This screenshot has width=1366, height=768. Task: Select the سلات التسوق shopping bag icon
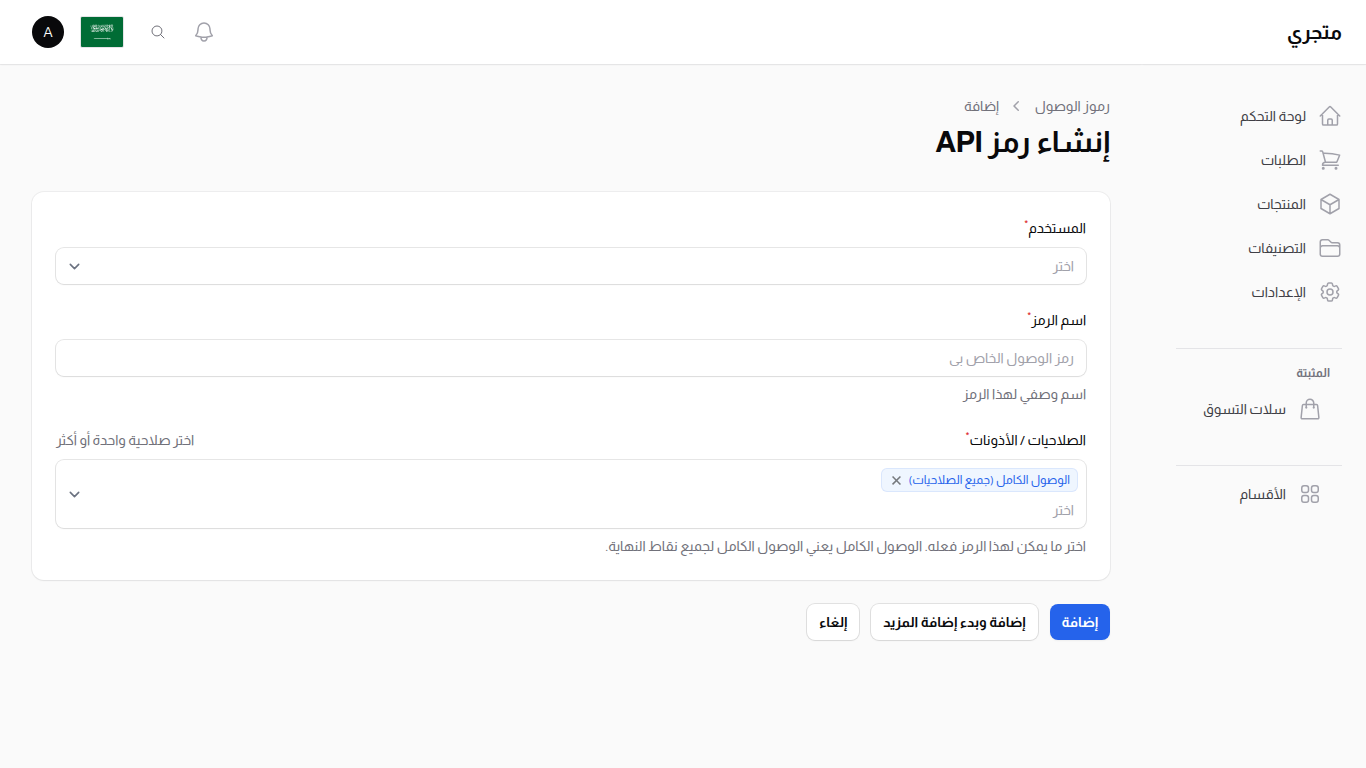1310,409
